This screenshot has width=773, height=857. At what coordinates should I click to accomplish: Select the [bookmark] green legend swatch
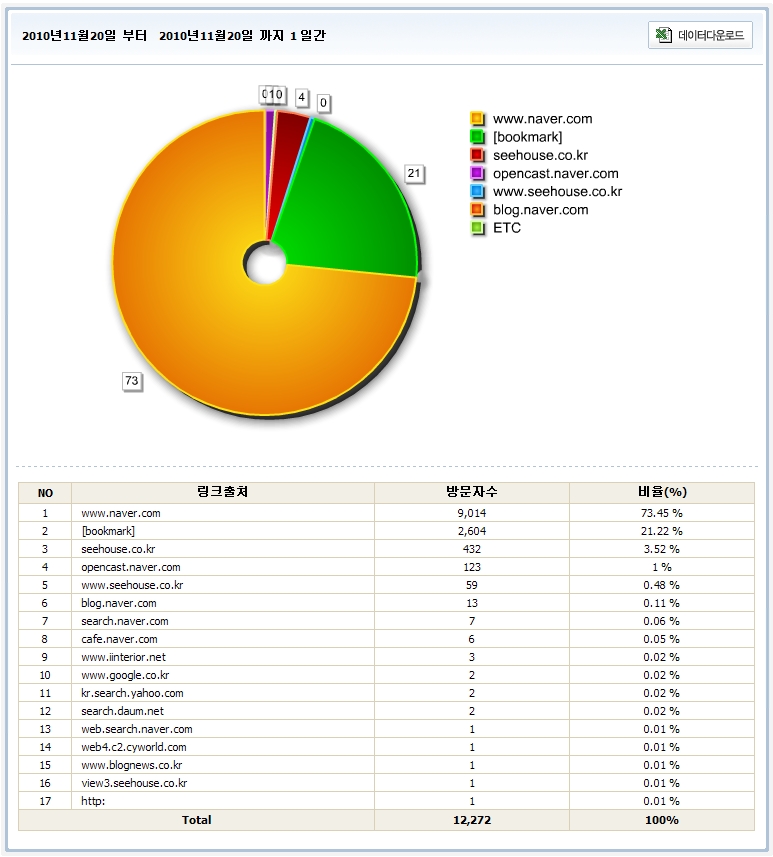(x=477, y=137)
